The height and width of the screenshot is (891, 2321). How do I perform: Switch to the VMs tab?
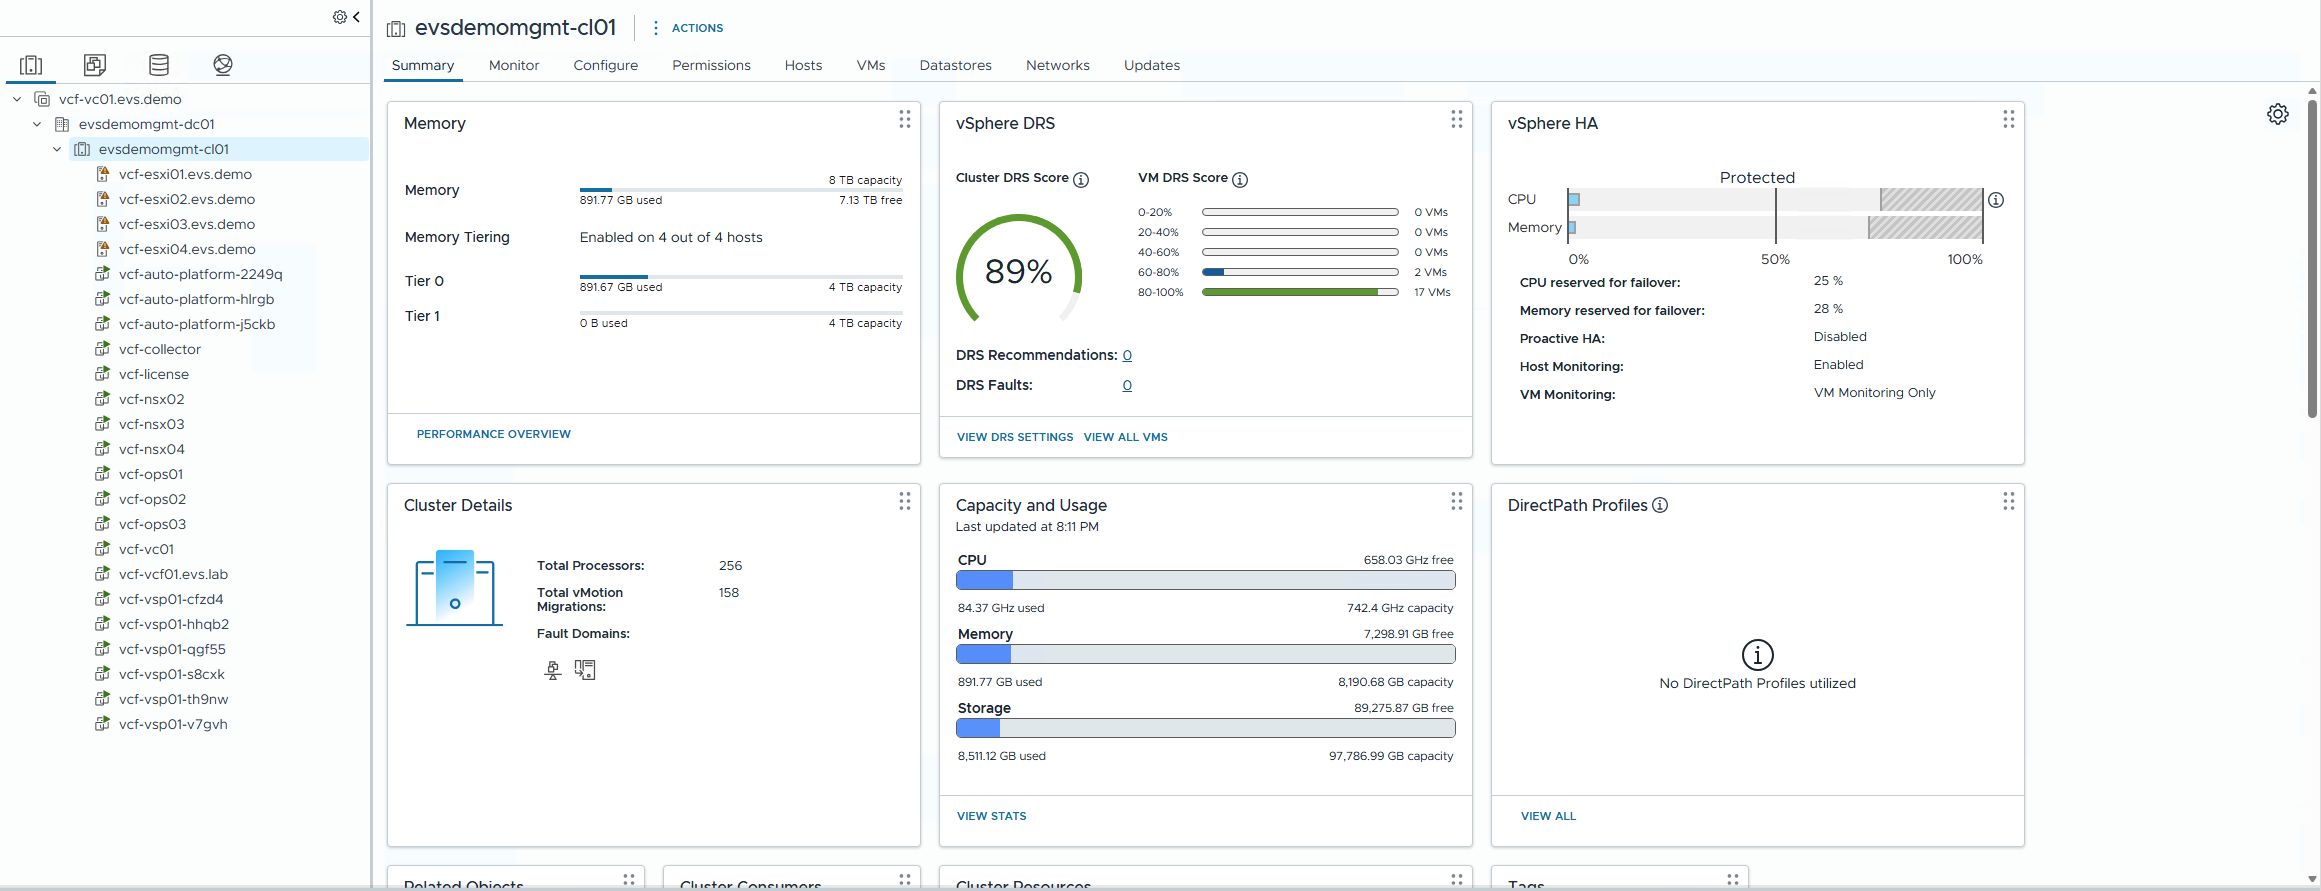(x=871, y=65)
